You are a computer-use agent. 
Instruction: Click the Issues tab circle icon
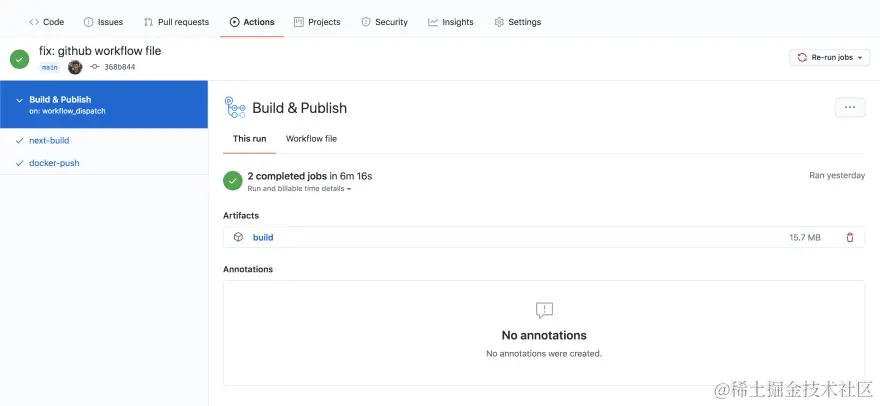click(x=89, y=22)
